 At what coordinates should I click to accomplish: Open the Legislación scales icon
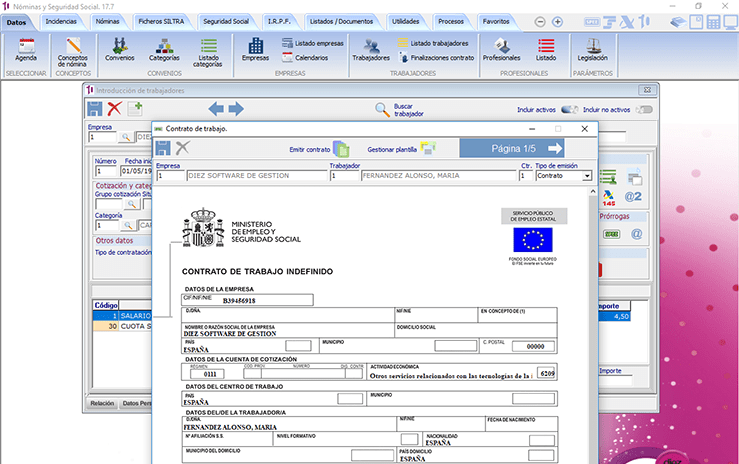593,46
